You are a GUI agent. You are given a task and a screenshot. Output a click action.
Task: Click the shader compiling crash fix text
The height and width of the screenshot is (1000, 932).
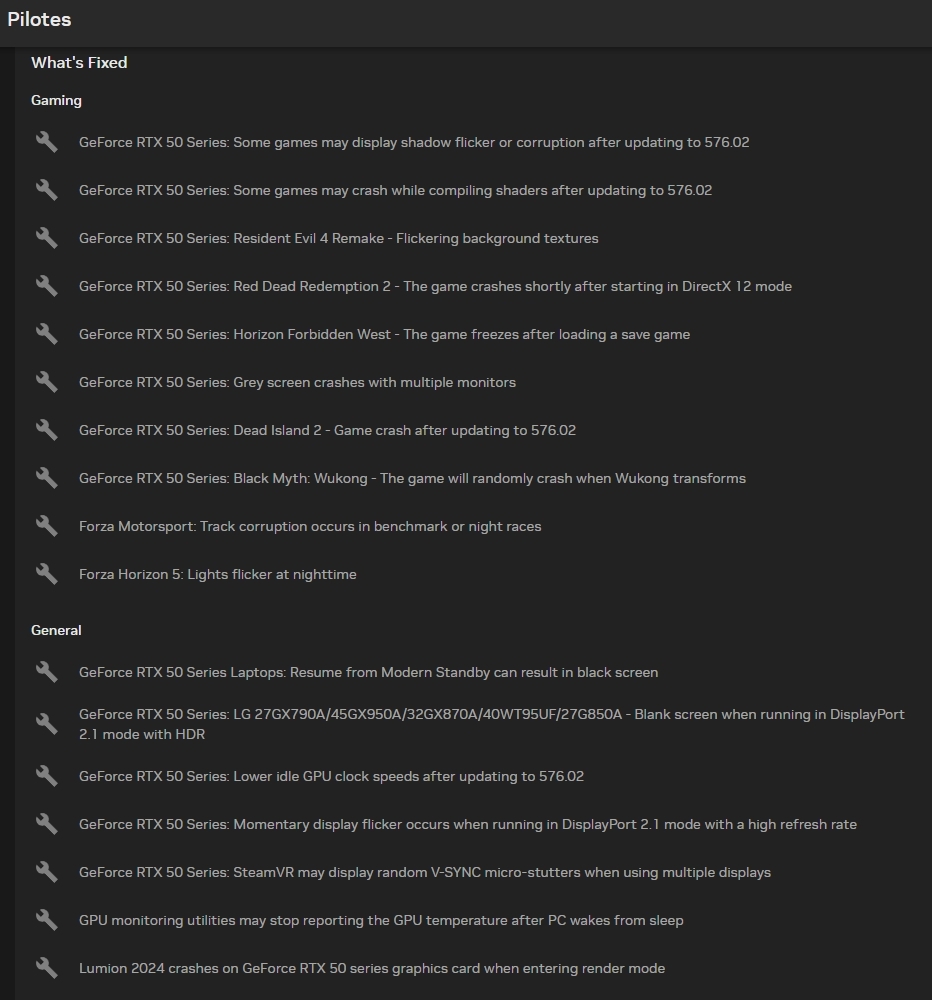(395, 191)
